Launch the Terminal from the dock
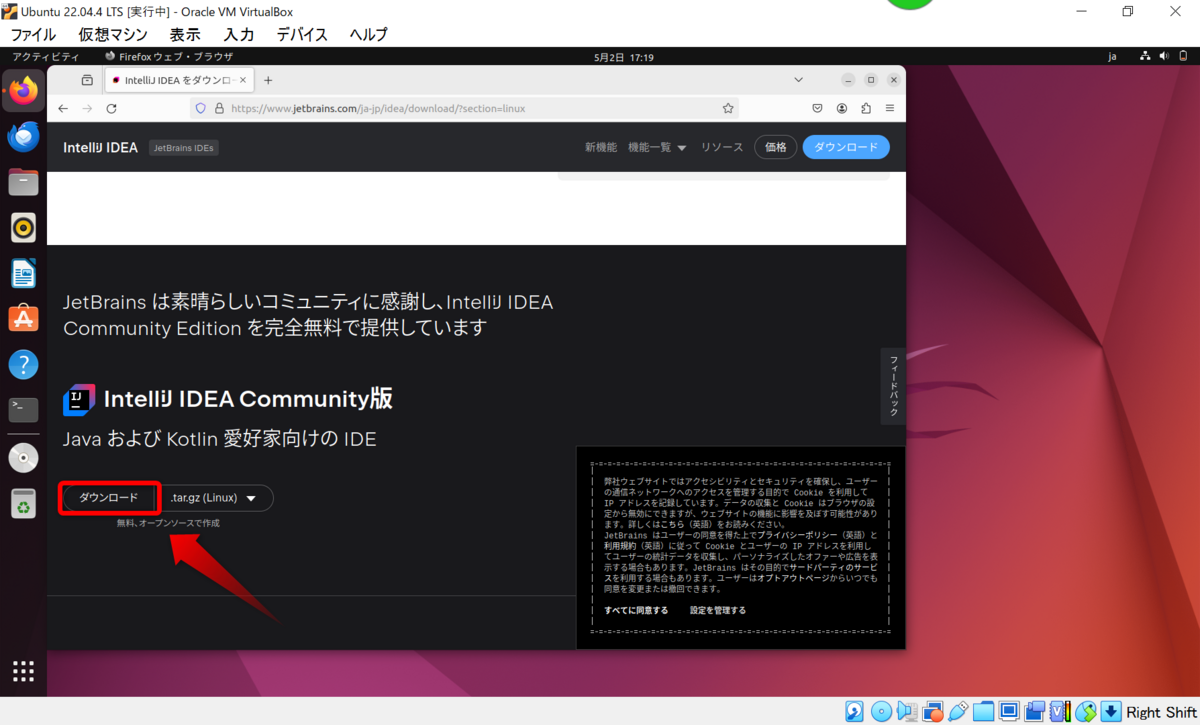 pyautogui.click(x=23, y=410)
